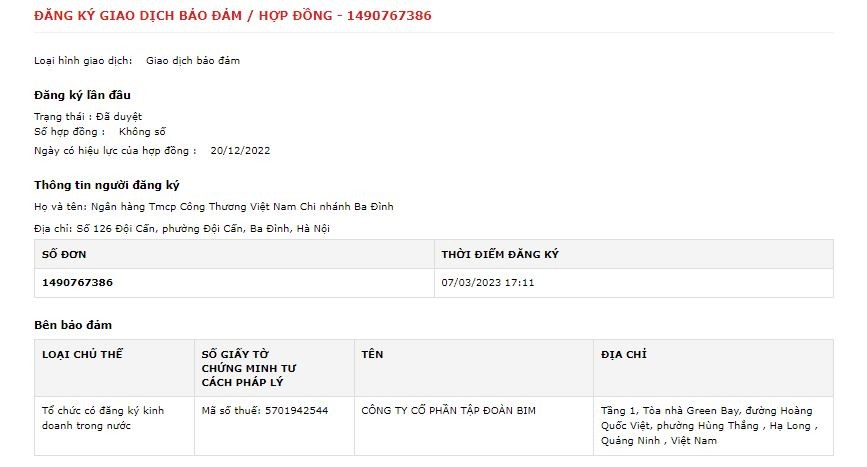Click the 'THỜI ĐIỂM ĐĂNG KÝ' column header

pyautogui.click(x=500, y=254)
